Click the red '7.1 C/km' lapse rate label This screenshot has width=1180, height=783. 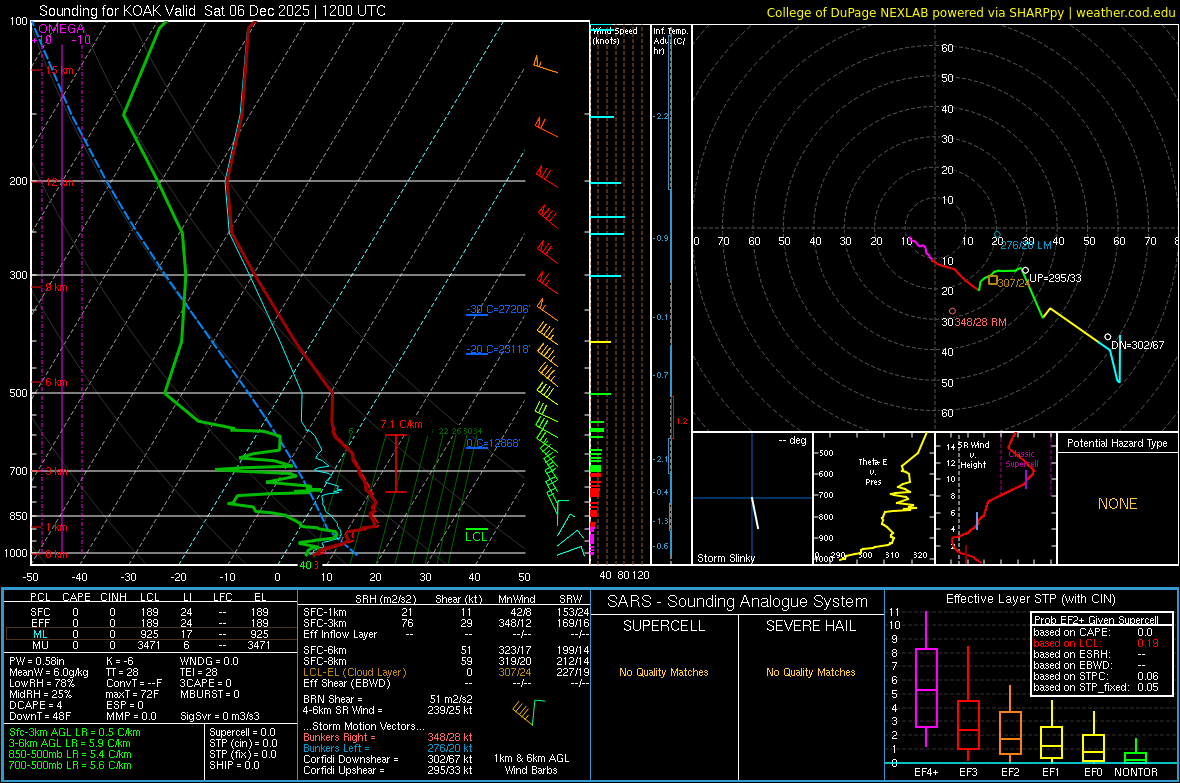coord(401,424)
